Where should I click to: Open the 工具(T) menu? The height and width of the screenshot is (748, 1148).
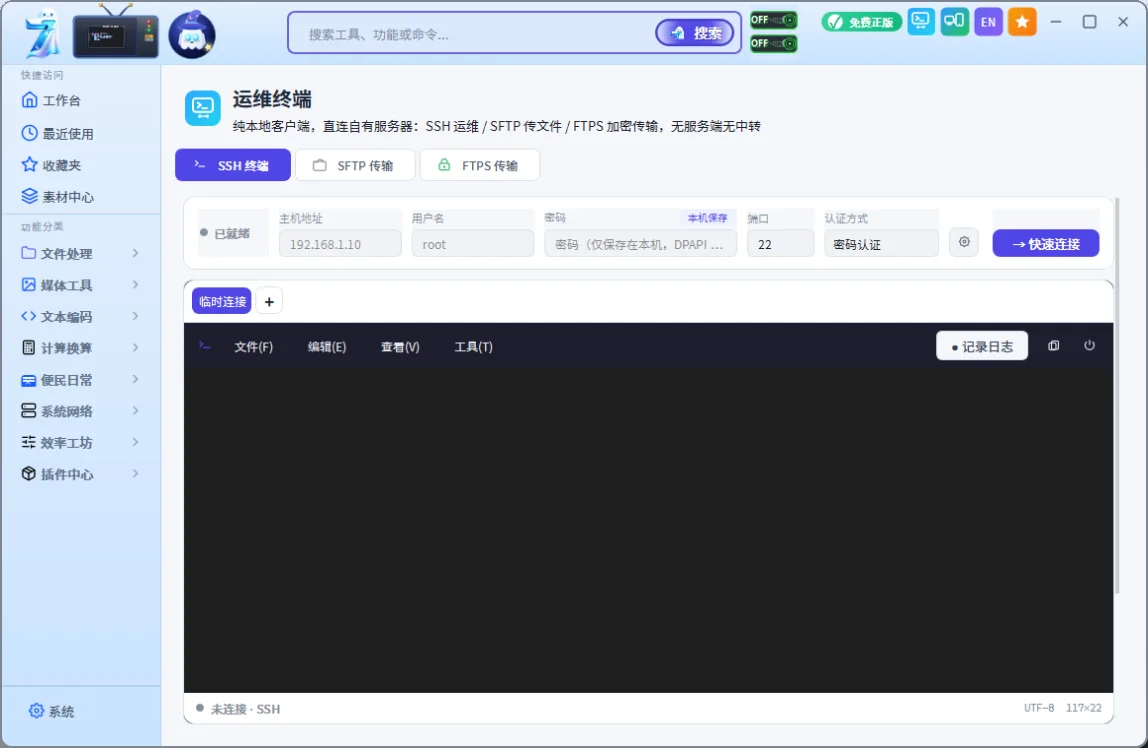tap(473, 347)
